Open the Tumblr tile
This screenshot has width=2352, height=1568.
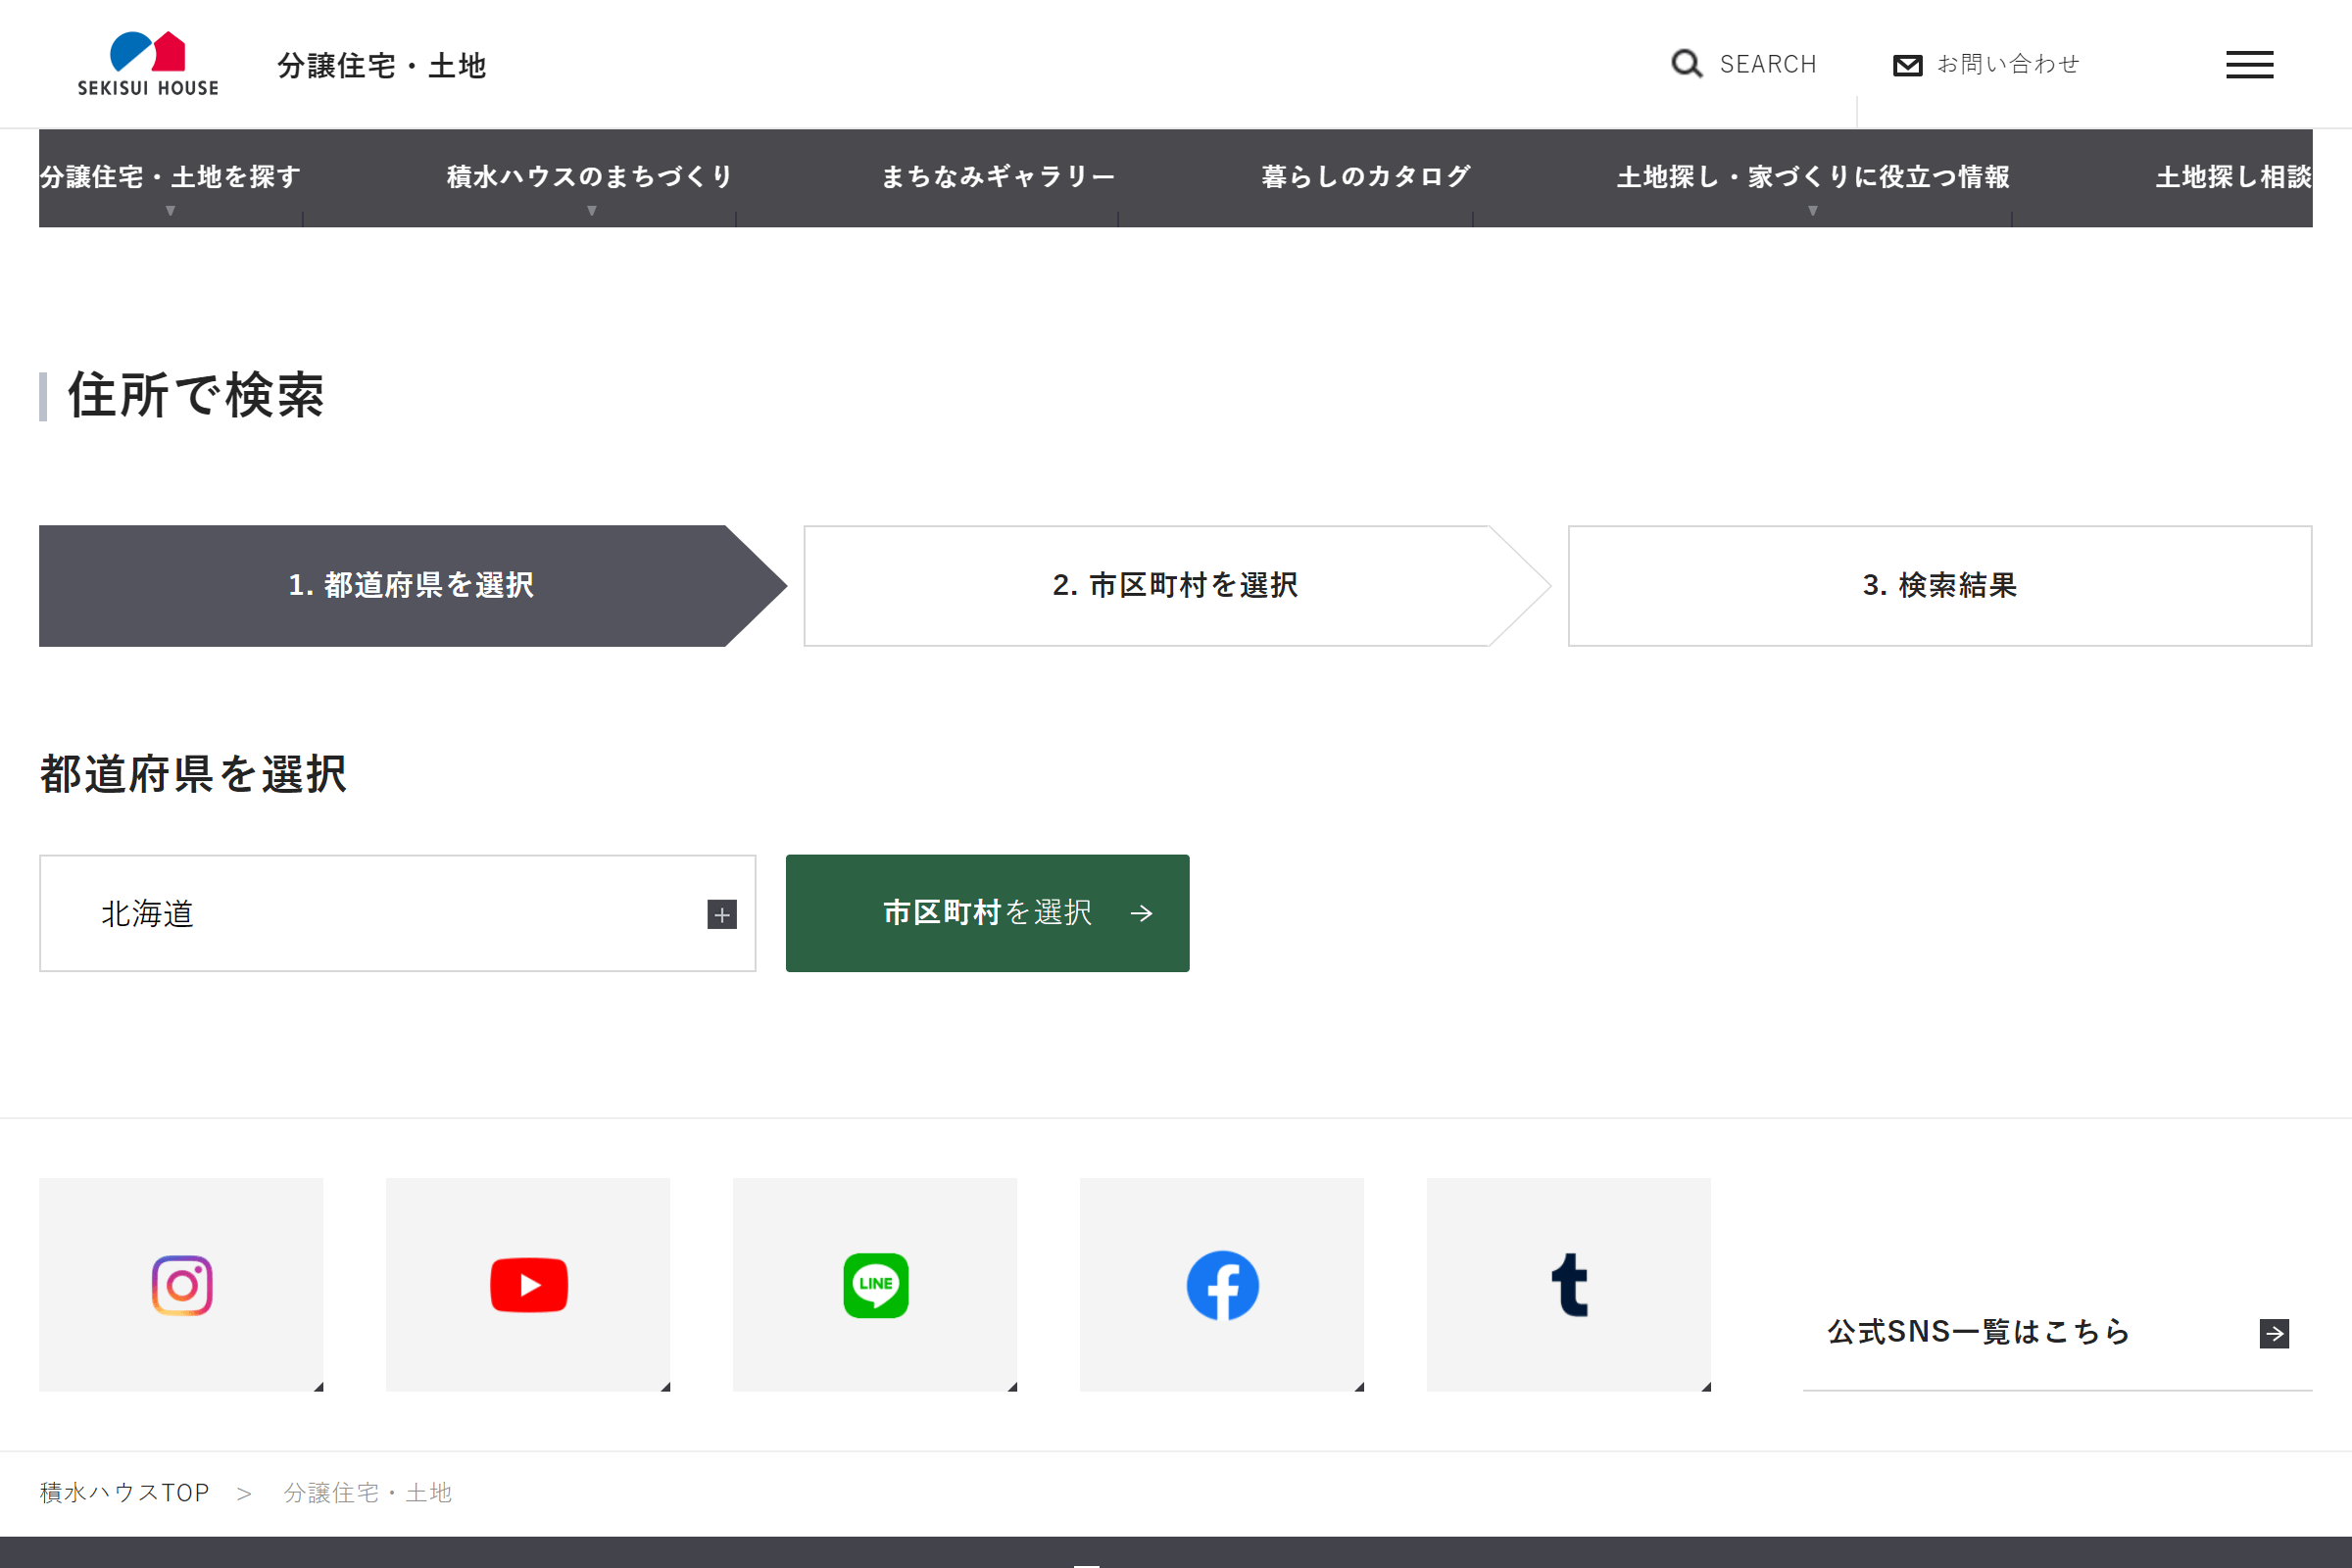point(1569,1285)
